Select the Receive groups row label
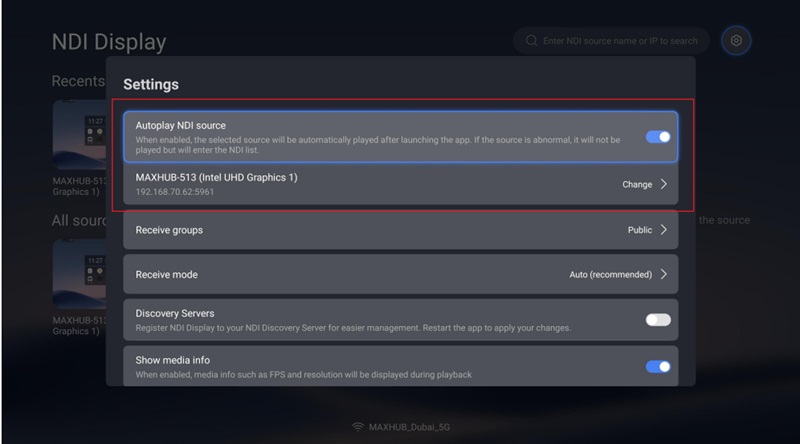 click(169, 230)
